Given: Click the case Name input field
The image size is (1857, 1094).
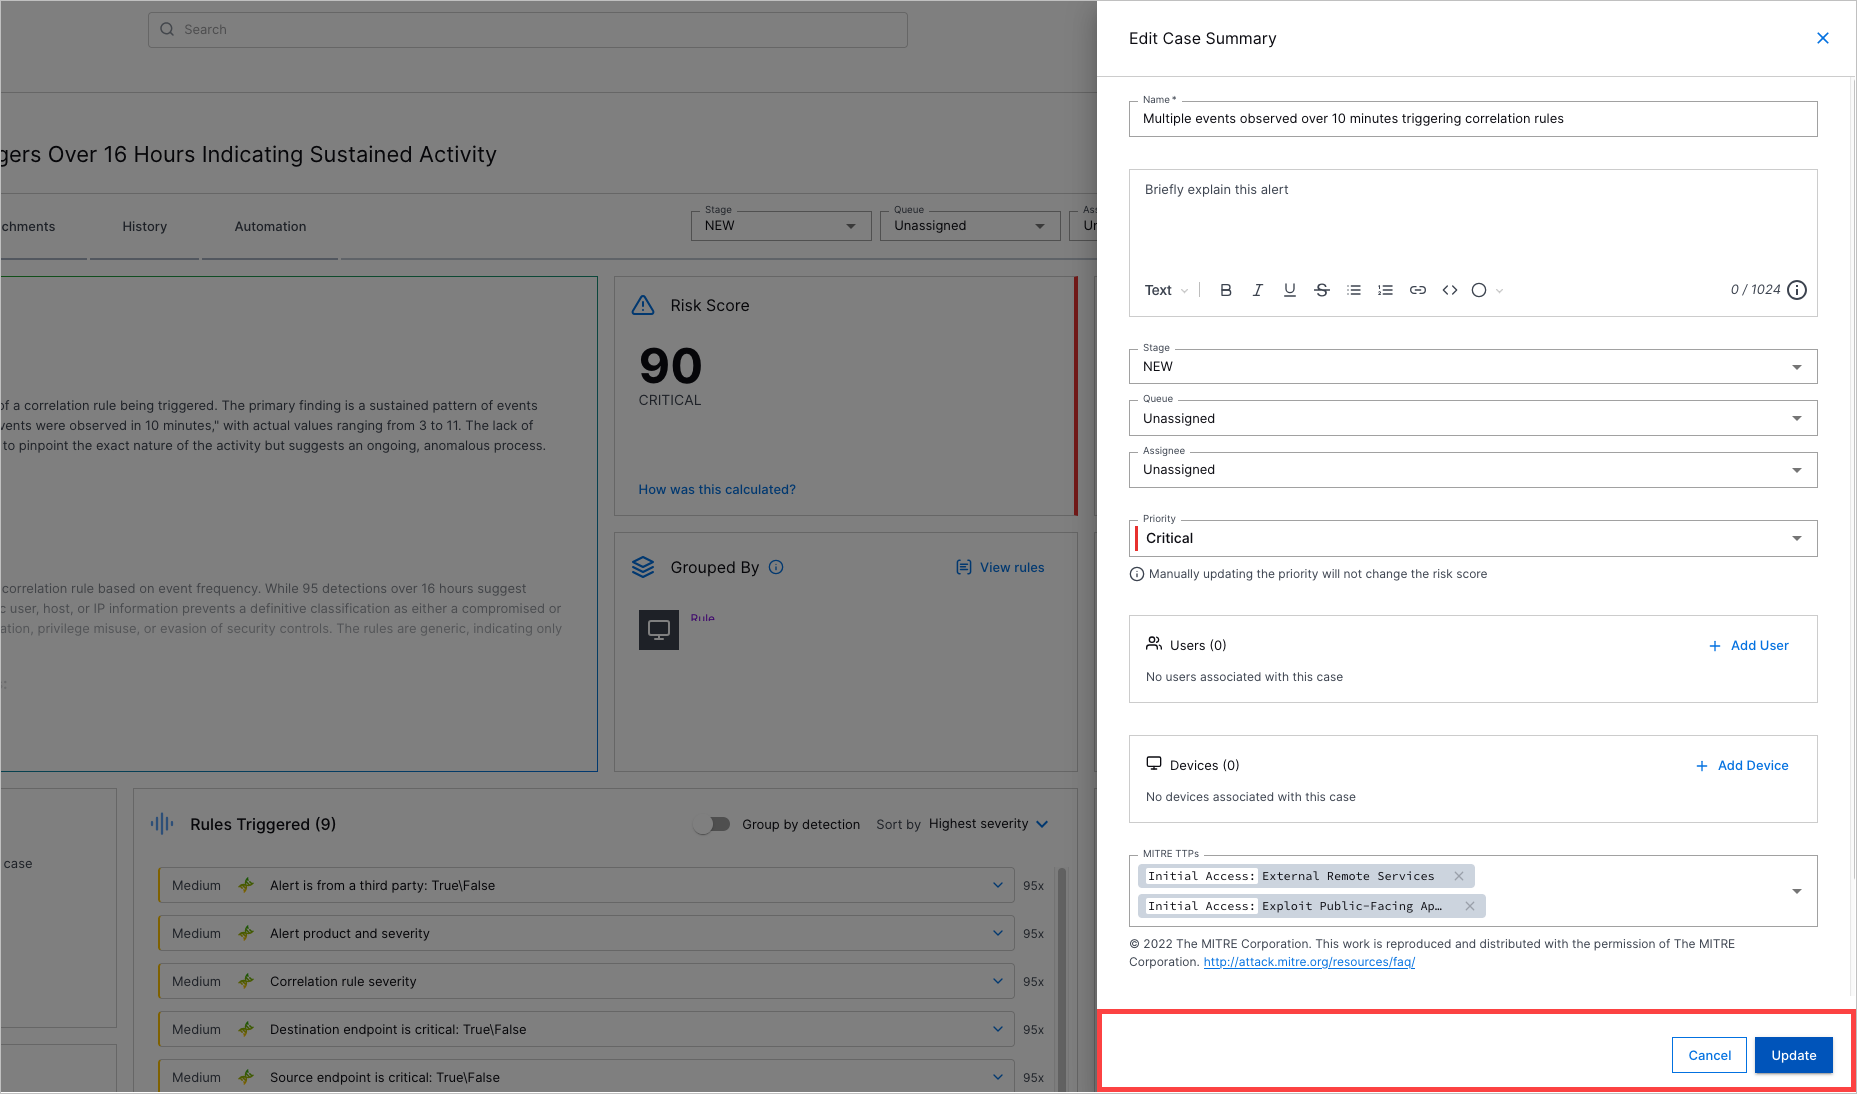Looking at the screenshot, I should 1473,119.
